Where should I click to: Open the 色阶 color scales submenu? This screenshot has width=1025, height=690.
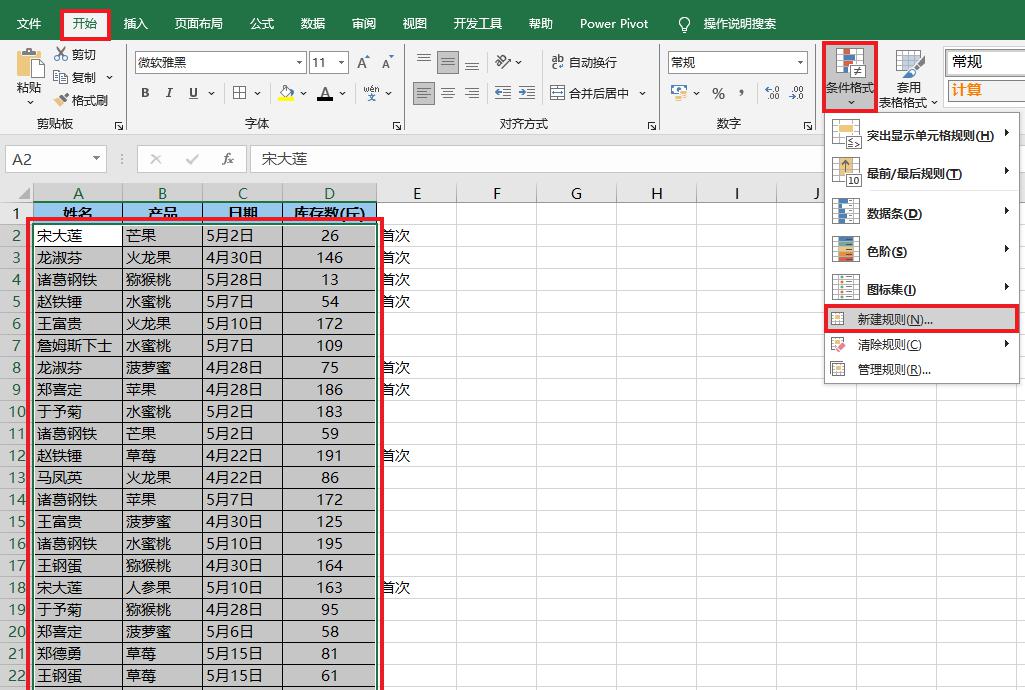click(x=921, y=250)
